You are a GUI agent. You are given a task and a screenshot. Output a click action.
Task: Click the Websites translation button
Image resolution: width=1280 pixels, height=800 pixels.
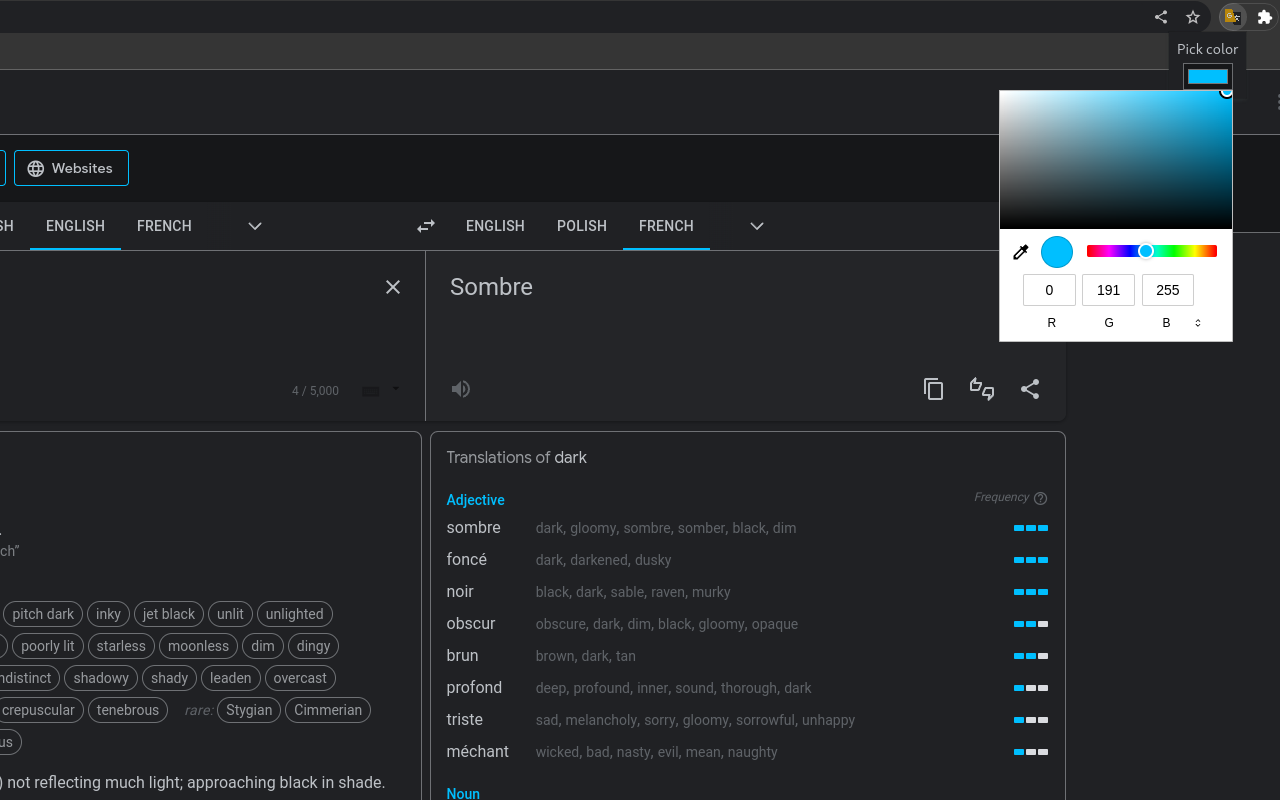click(x=71, y=168)
